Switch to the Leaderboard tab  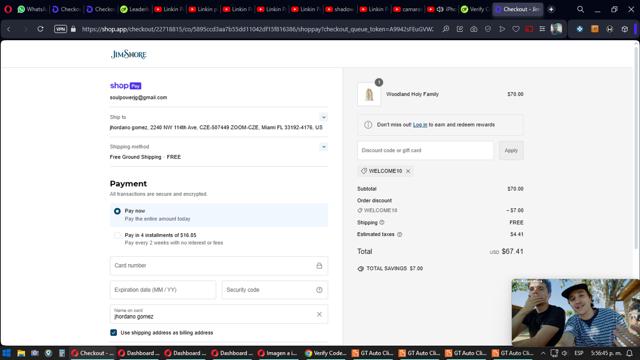[x=134, y=9]
